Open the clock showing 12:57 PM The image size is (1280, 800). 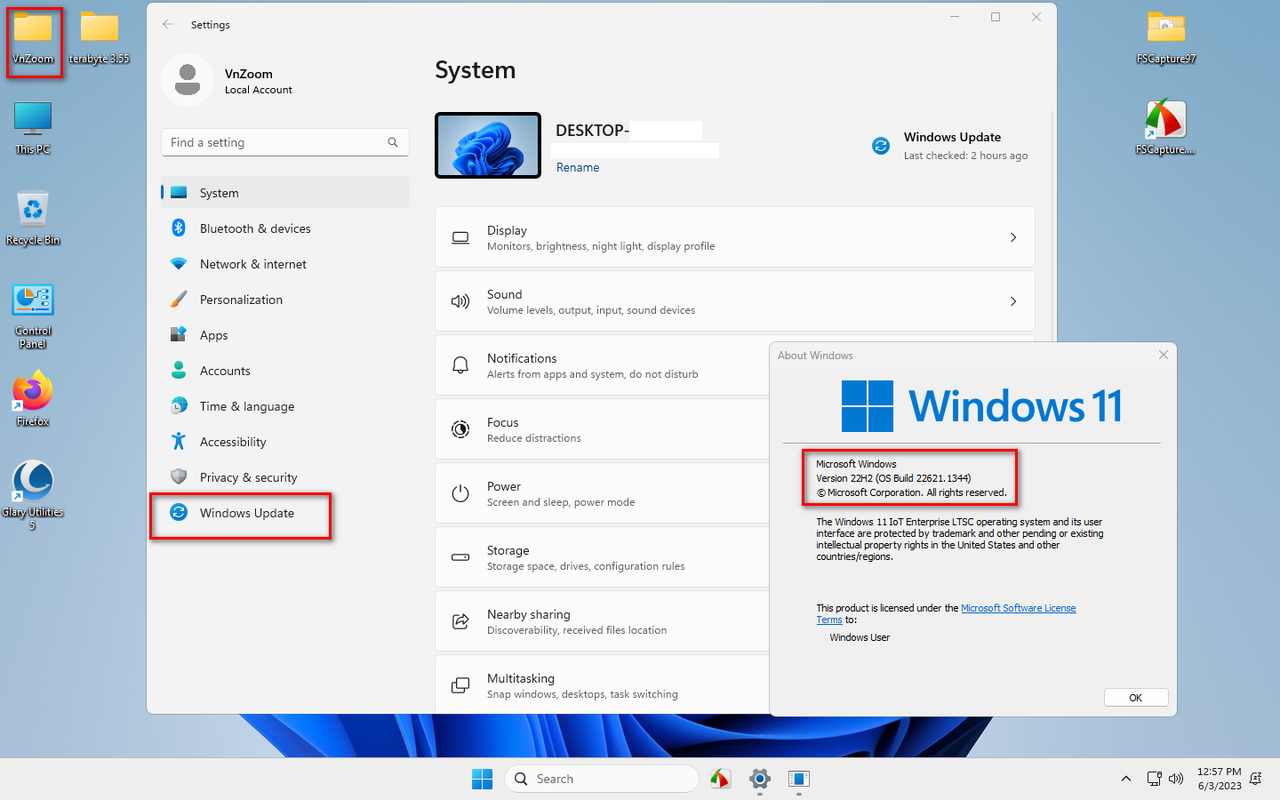1218,778
